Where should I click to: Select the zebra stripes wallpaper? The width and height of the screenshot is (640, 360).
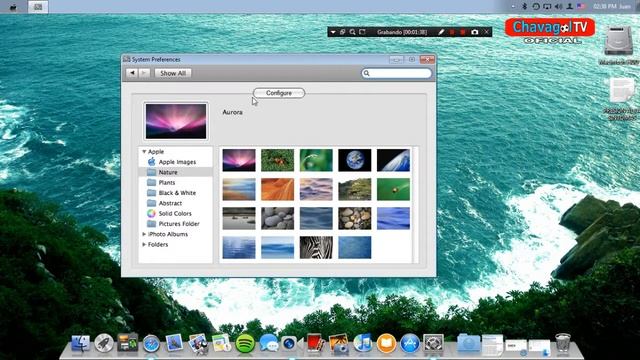(316, 247)
